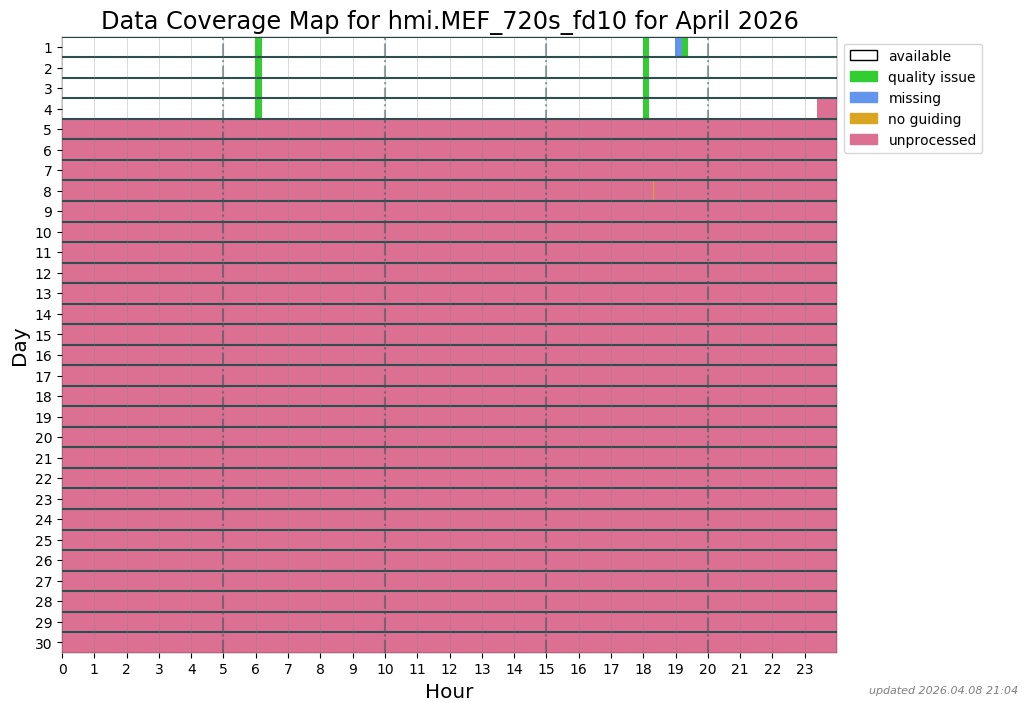1028x711 pixels.
Task: Click the day 15 row at hour 12
Action: coord(449,334)
